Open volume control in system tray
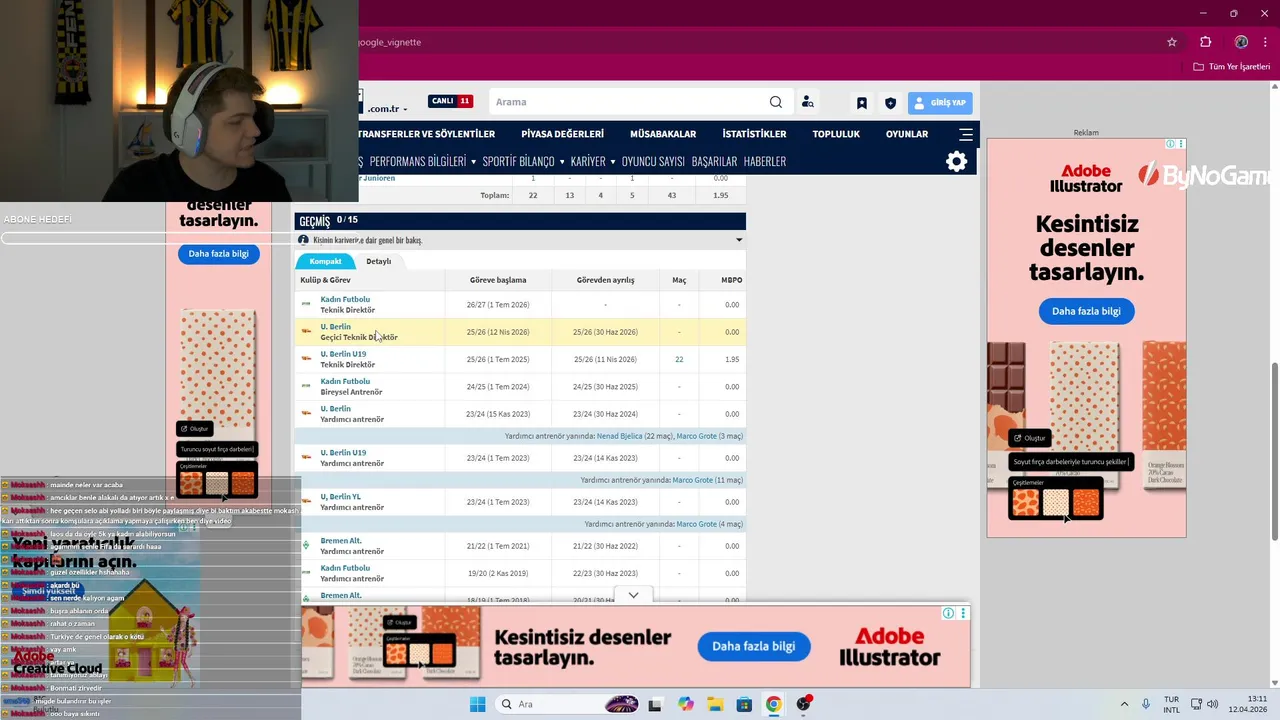 [x=1212, y=704]
